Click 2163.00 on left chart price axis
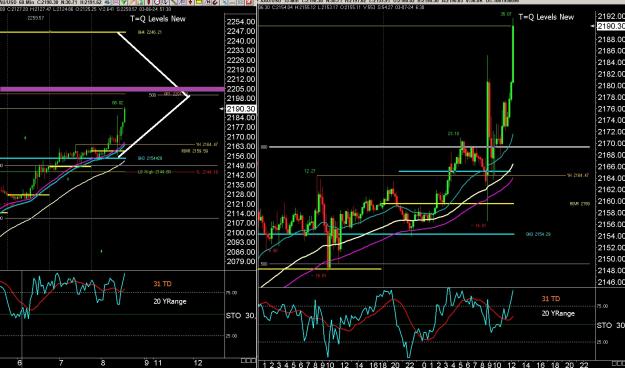 [x=240, y=146]
